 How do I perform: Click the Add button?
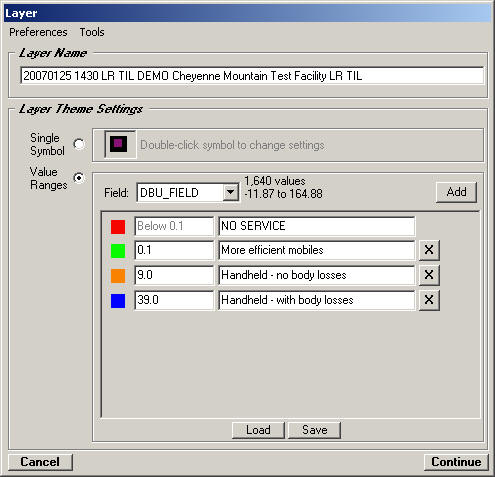click(456, 192)
